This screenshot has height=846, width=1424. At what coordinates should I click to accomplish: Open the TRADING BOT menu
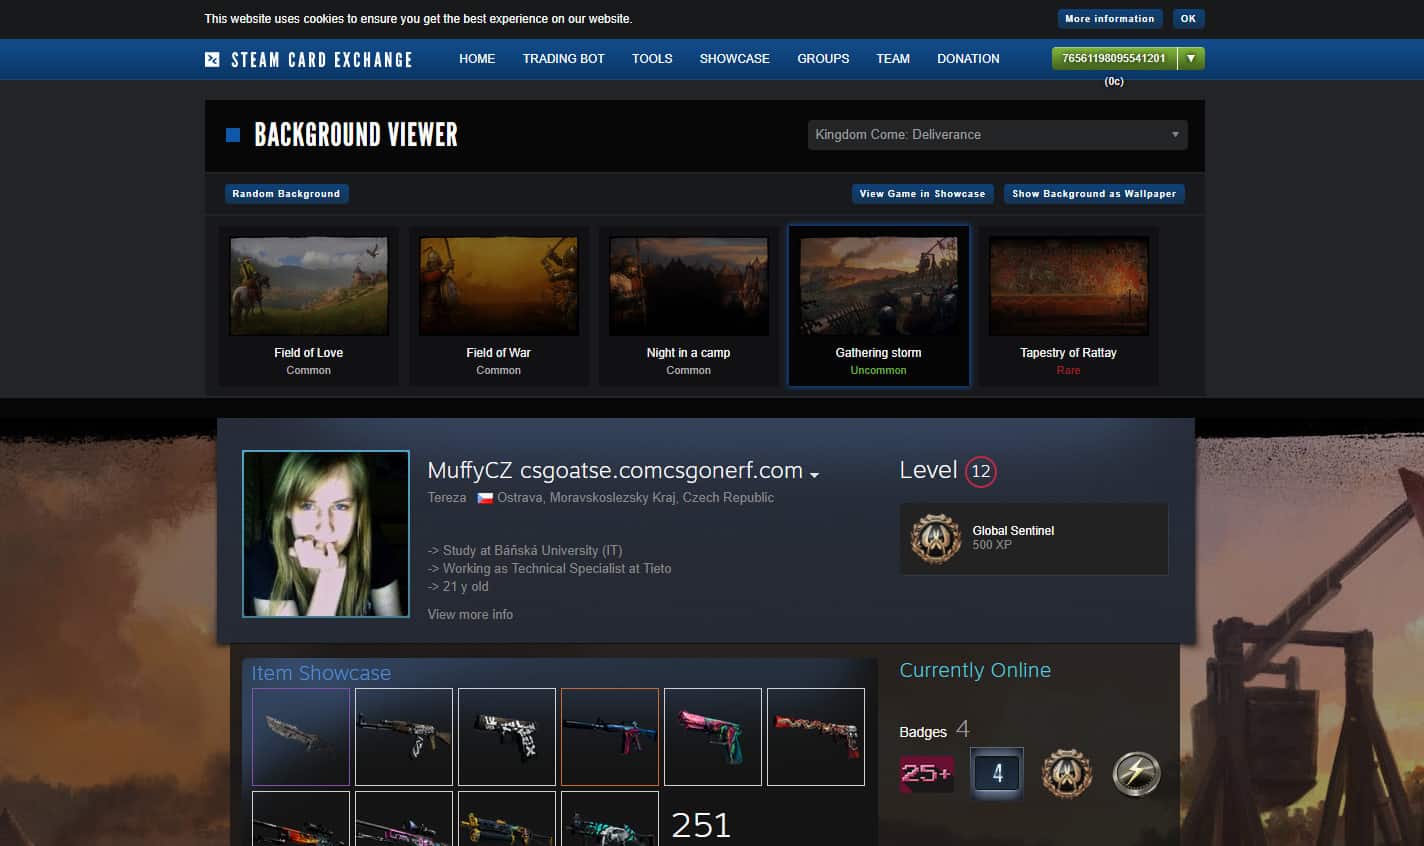[563, 59]
